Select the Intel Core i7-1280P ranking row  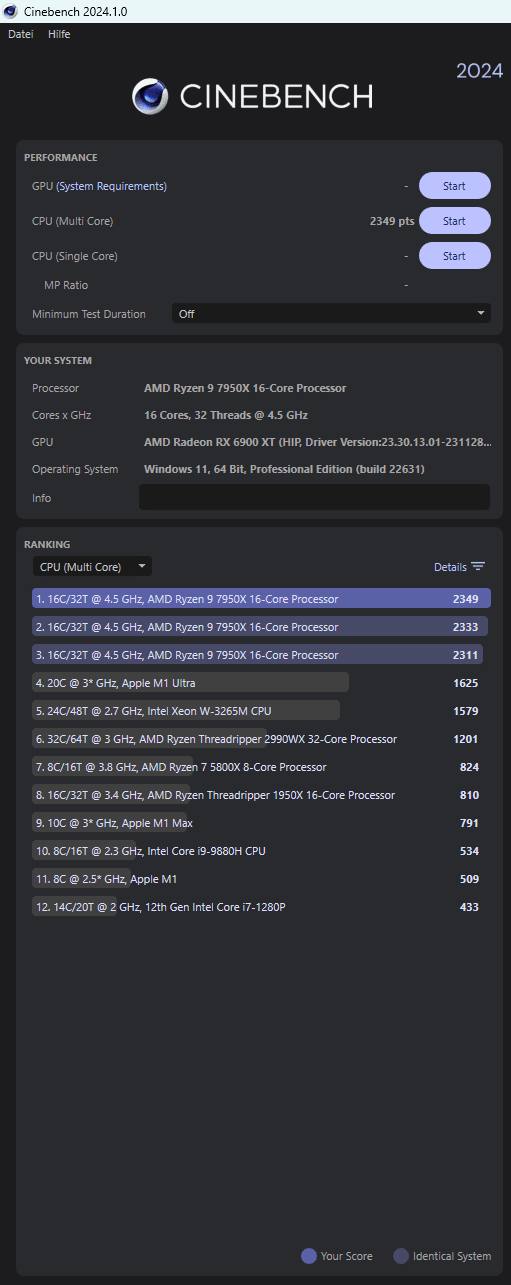pos(261,907)
